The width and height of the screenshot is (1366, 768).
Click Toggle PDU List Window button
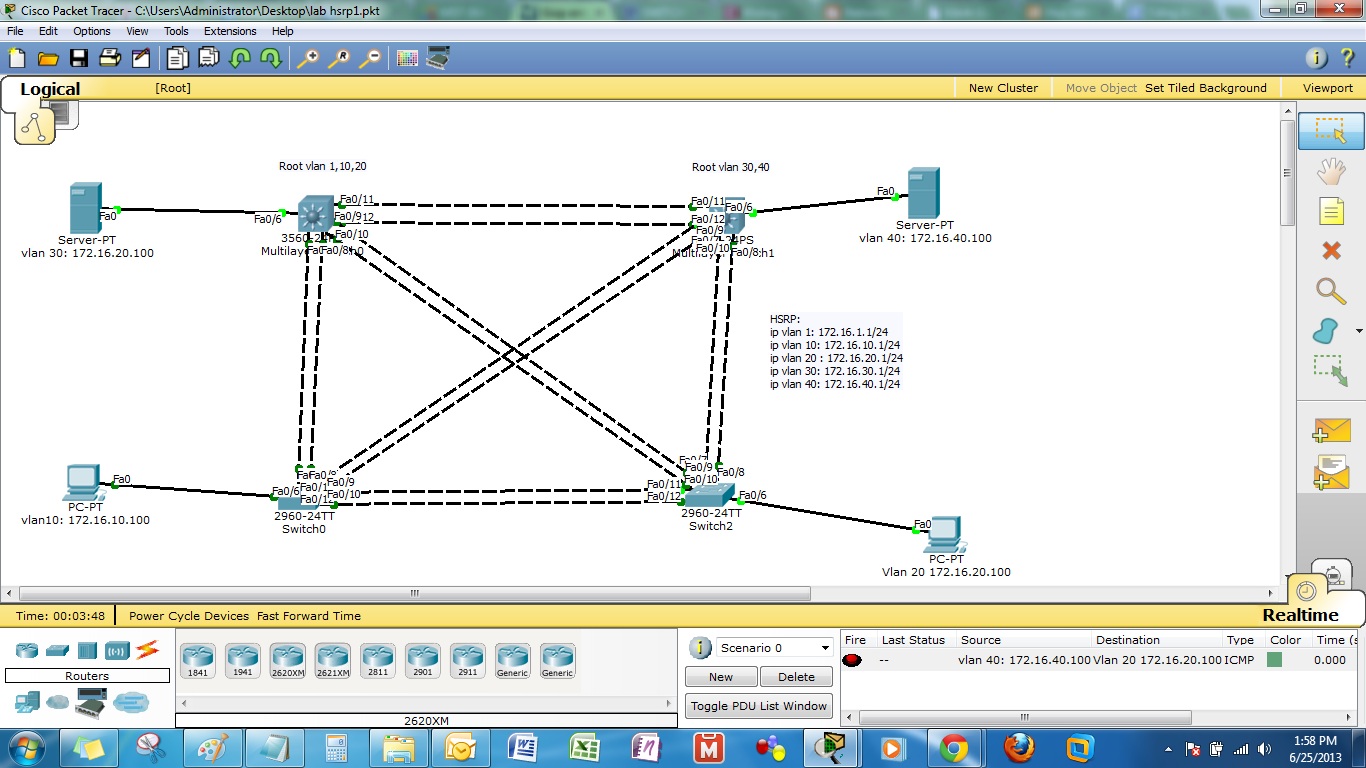coord(759,706)
